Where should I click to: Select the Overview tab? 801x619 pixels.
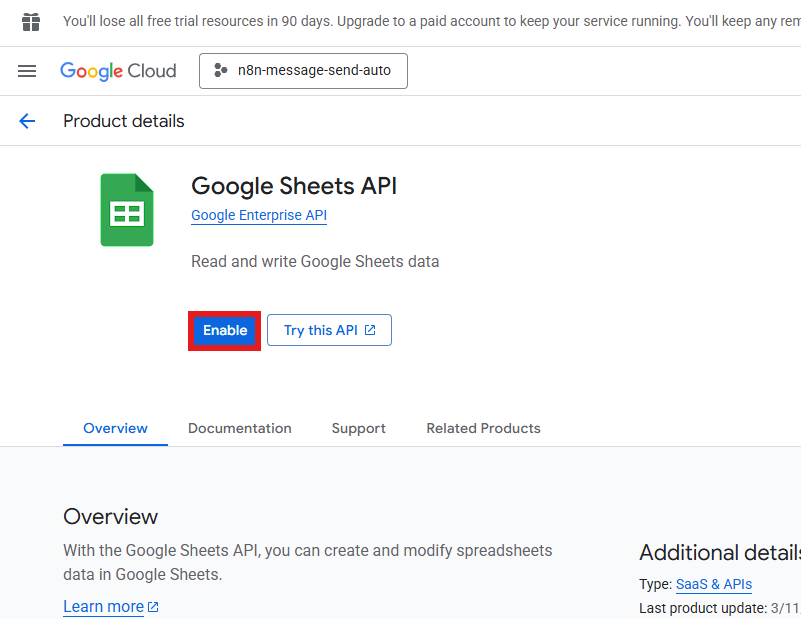115,428
